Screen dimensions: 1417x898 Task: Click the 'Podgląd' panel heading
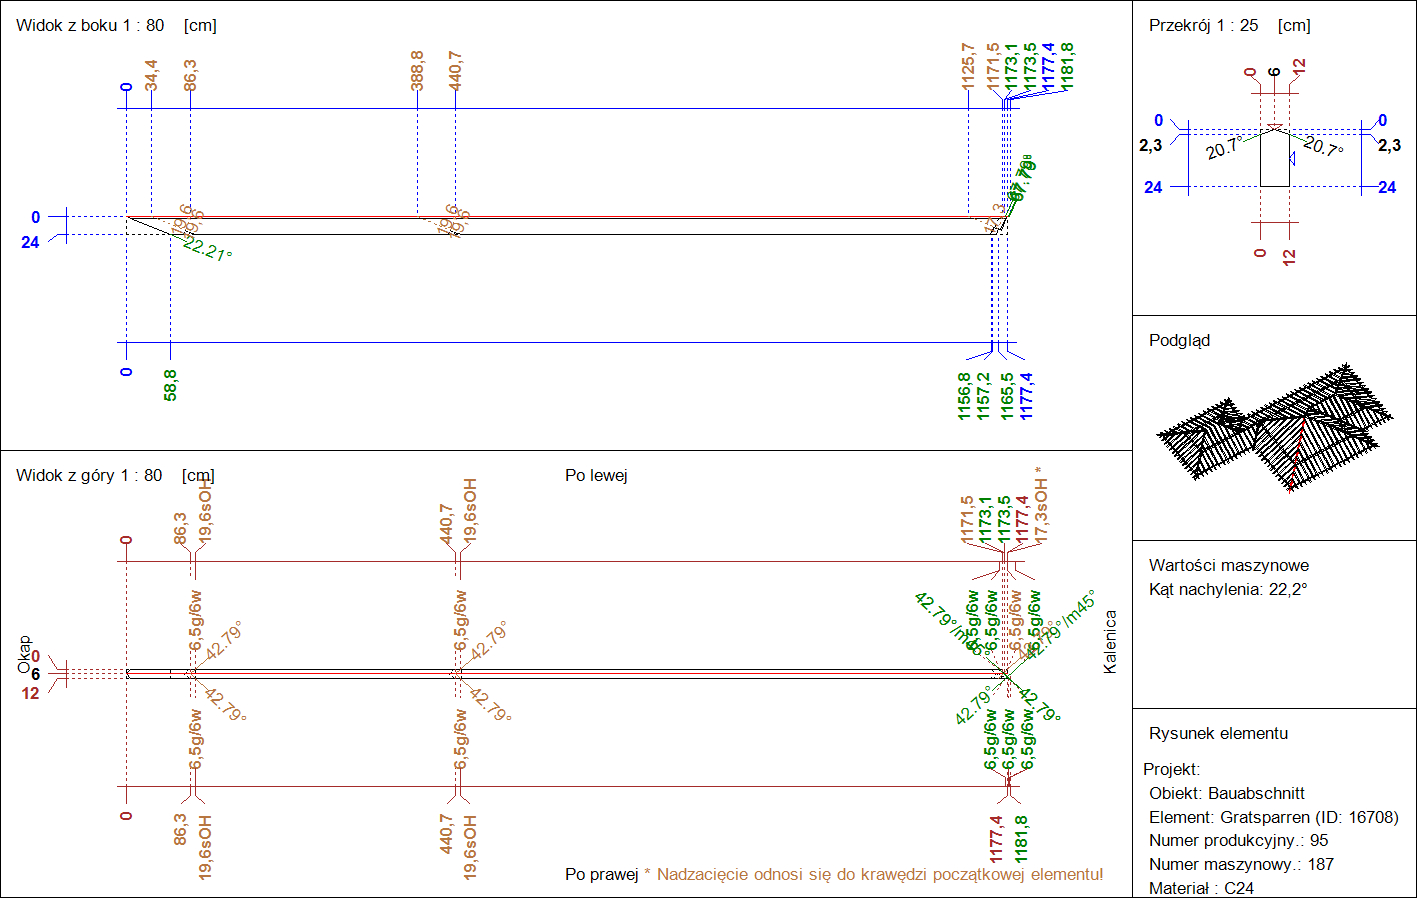coord(1179,340)
